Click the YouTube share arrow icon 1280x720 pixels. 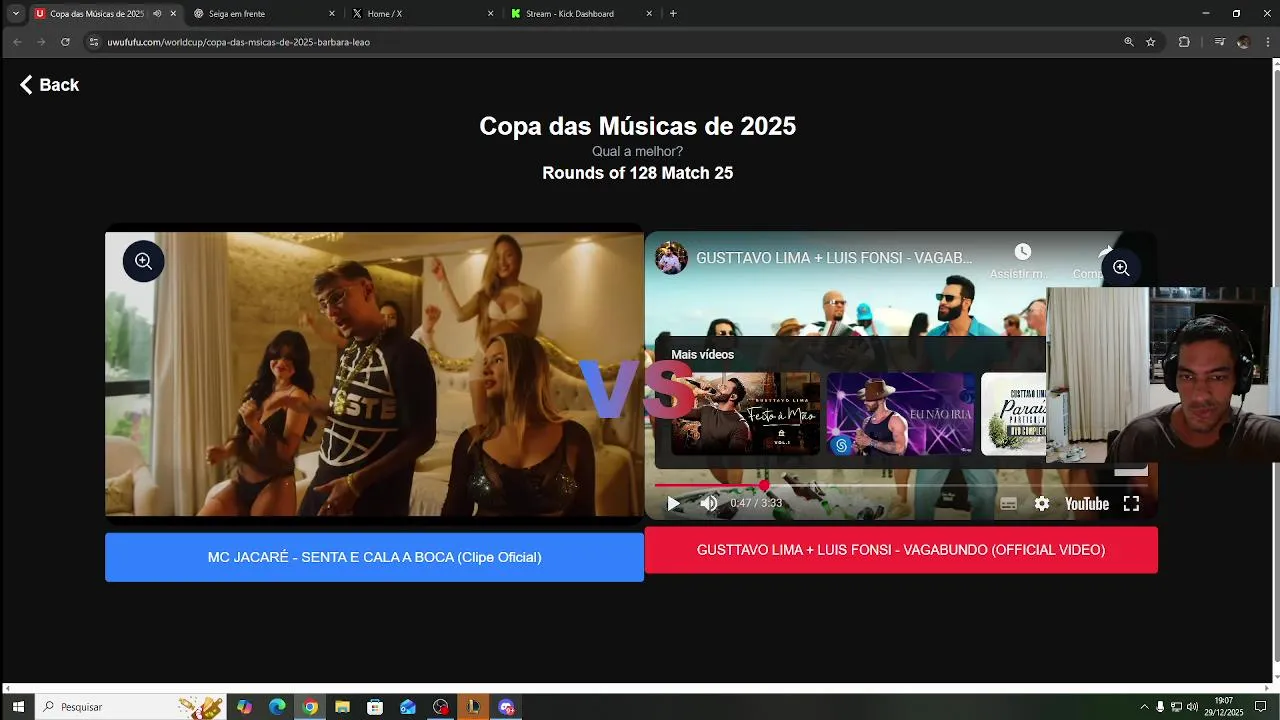[x=1105, y=252]
